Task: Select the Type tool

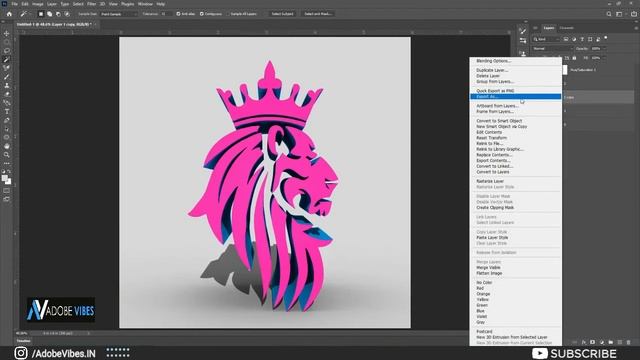Action: [7, 112]
